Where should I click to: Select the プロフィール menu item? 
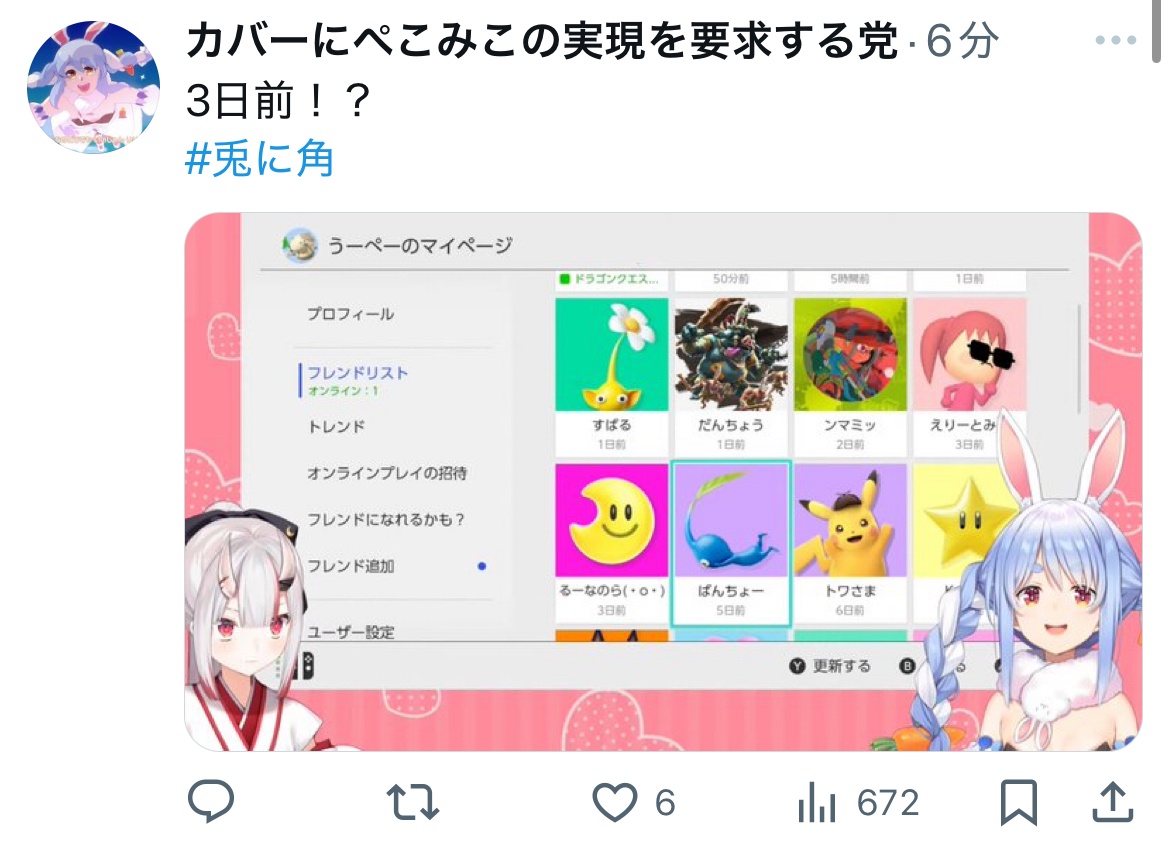click(351, 314)
